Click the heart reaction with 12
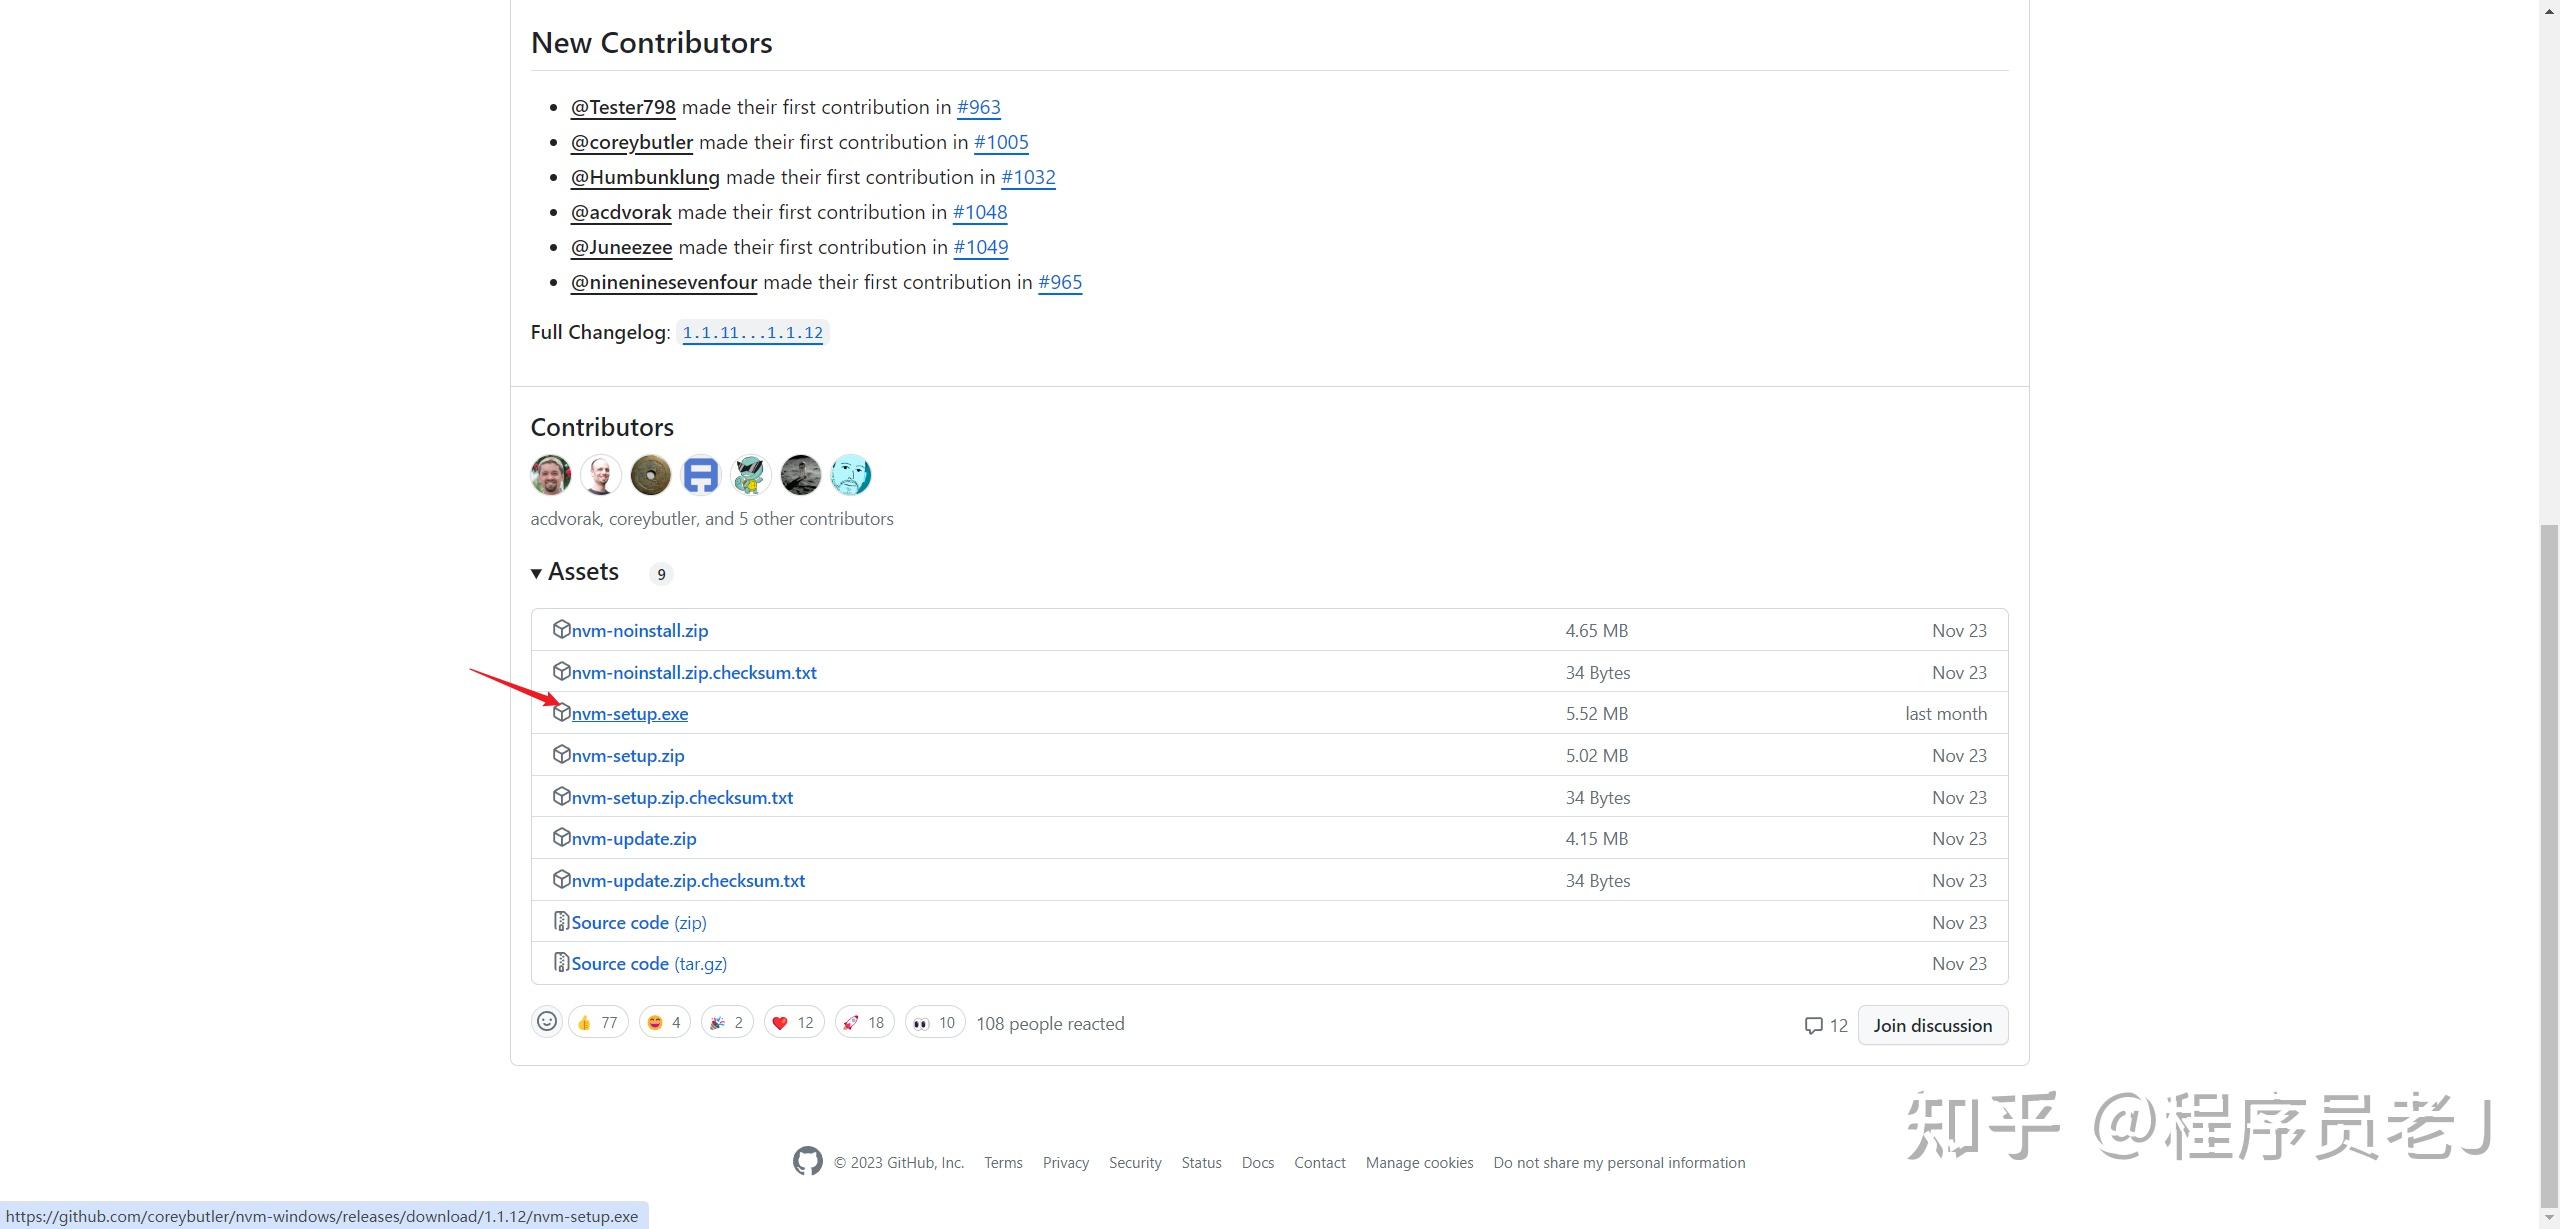 [x=793, y=1022]
